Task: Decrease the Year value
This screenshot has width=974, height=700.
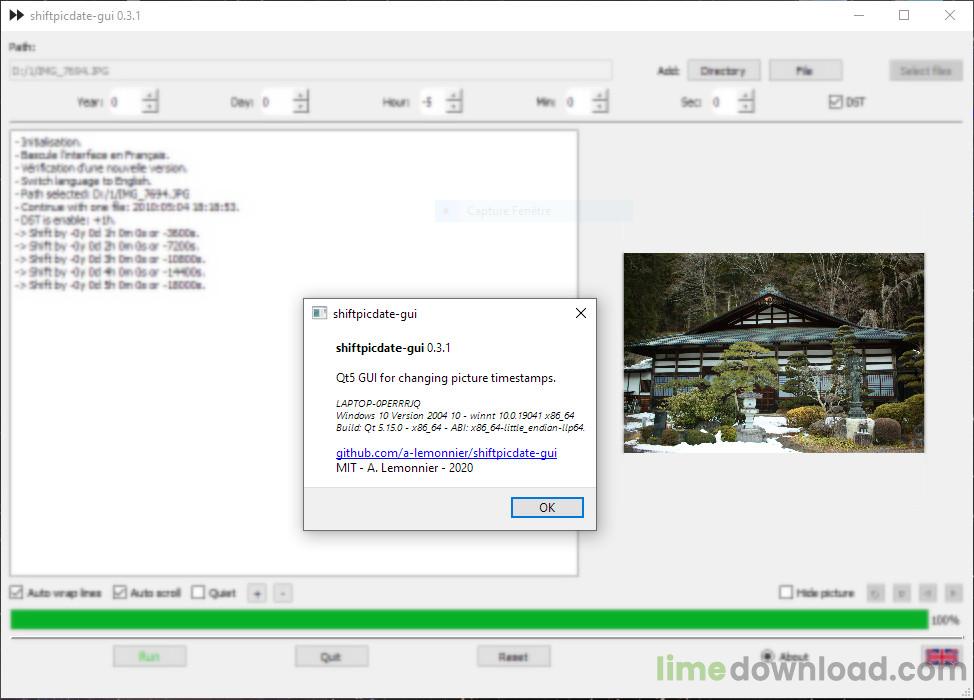Action: point(150,107)
